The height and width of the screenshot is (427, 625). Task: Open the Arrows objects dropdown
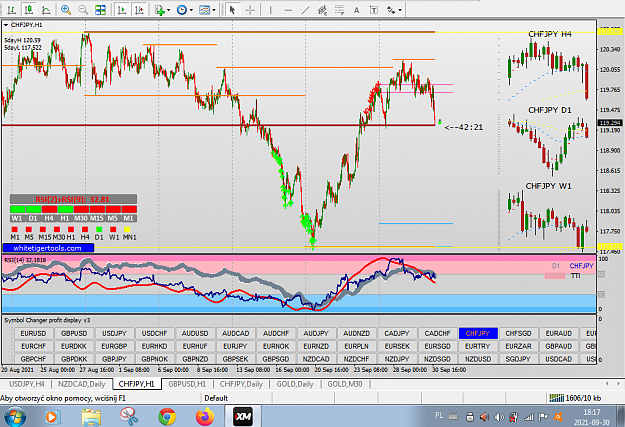(395, 10)
